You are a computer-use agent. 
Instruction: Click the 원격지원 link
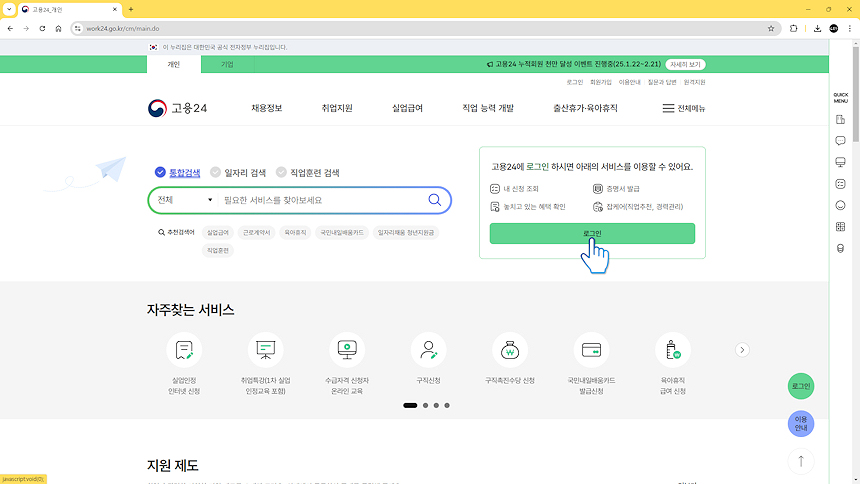coord(694,82)
